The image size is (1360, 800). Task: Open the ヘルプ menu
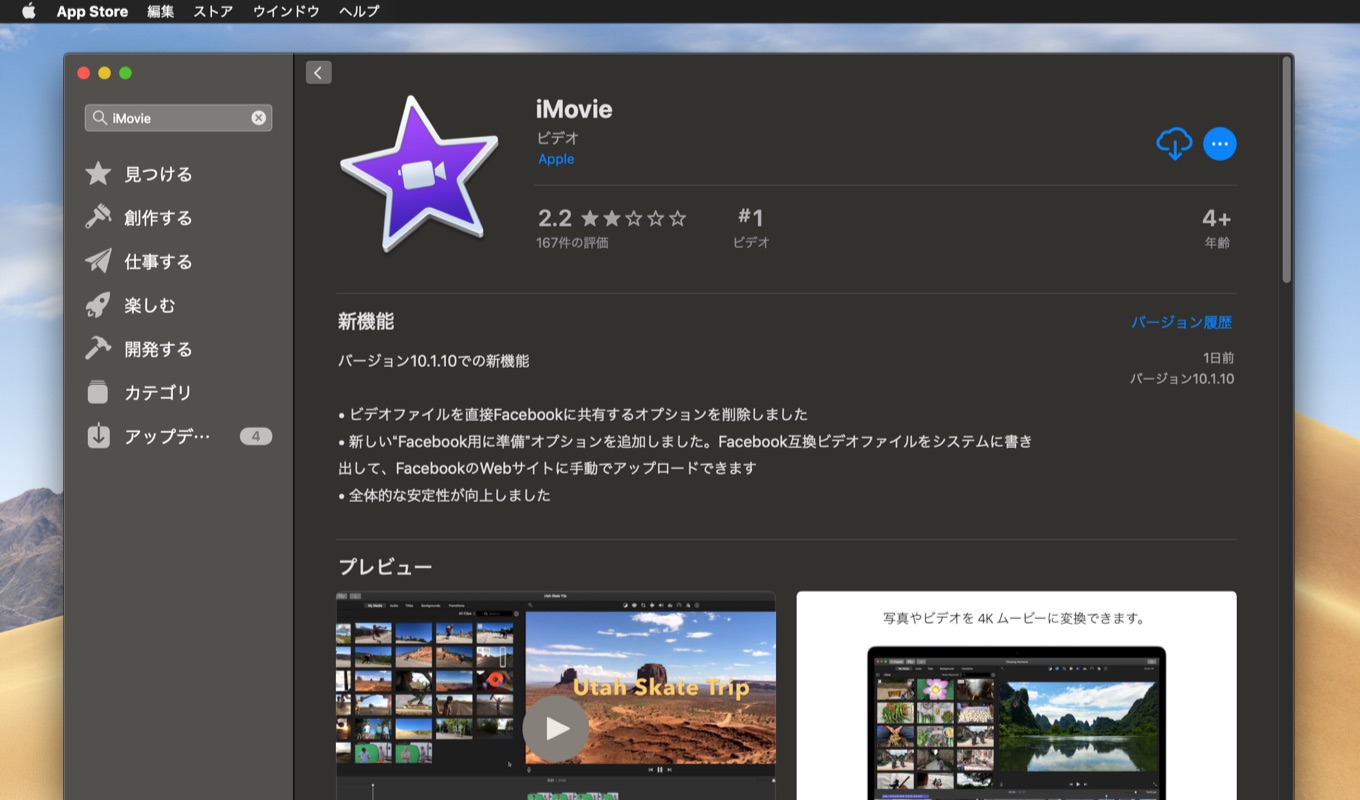(x=359, y=11)
